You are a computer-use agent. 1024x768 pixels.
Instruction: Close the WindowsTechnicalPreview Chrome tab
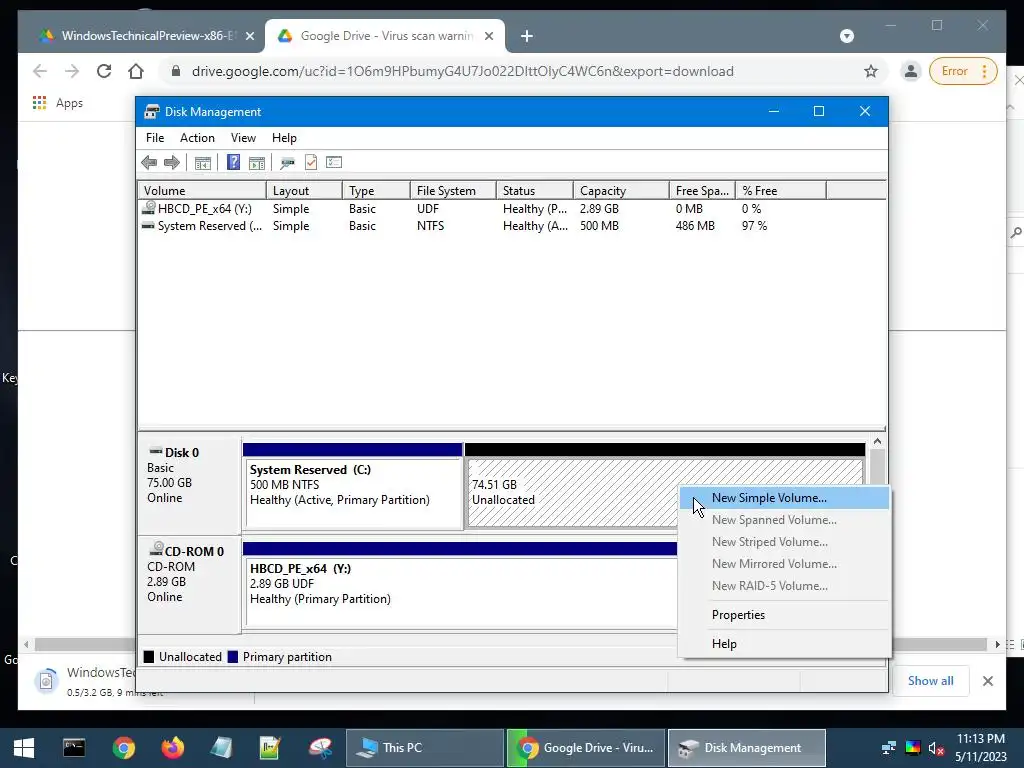pyautogui.click(x=249, y=36)
